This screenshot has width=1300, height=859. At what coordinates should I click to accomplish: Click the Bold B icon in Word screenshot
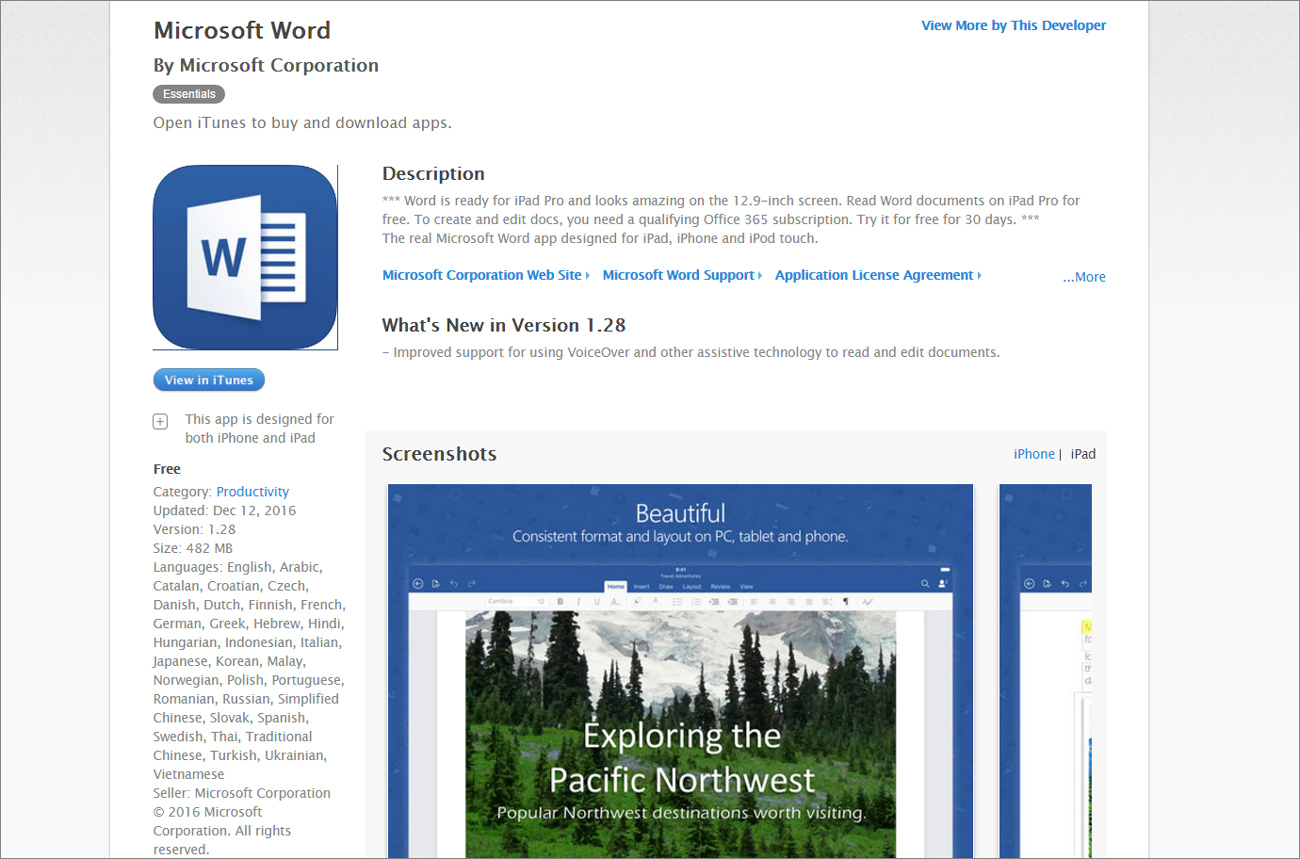(x=560, y=601)
